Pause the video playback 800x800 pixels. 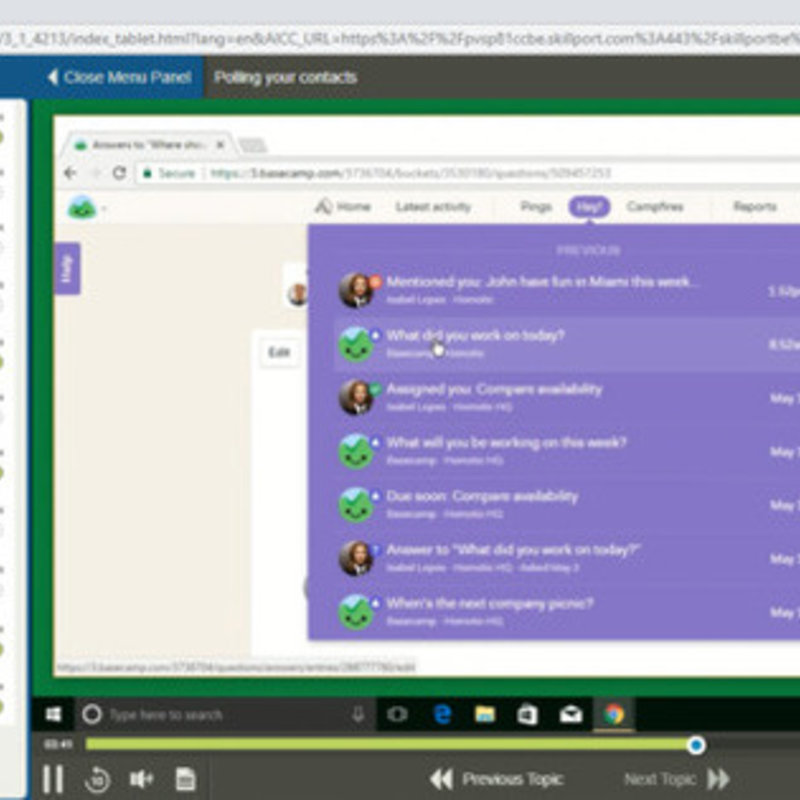(52, 778)
